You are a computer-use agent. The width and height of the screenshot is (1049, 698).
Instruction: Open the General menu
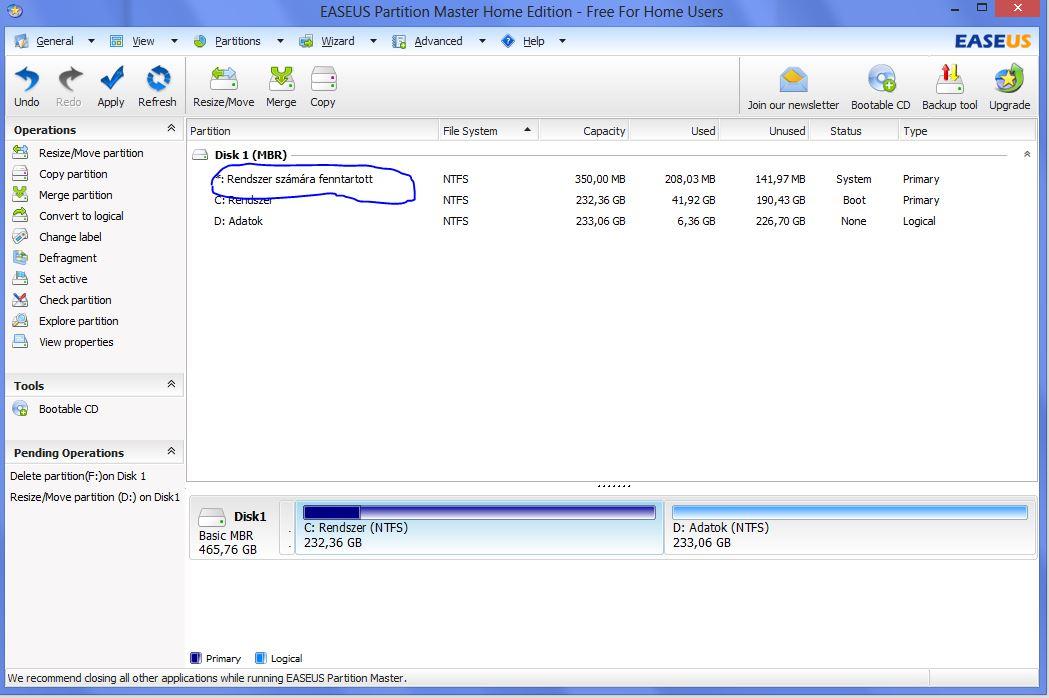pos(55,41)
